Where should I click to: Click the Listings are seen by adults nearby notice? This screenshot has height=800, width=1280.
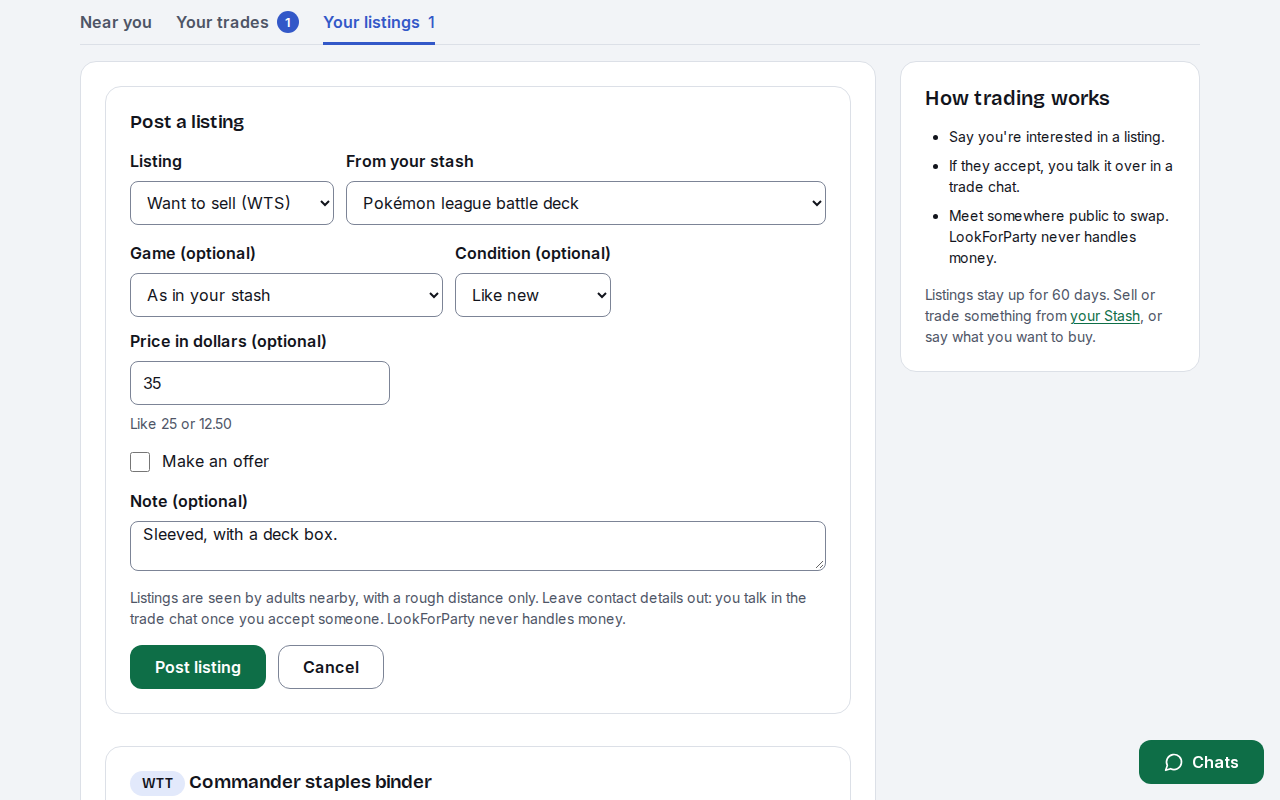click(x=468, y=608)
